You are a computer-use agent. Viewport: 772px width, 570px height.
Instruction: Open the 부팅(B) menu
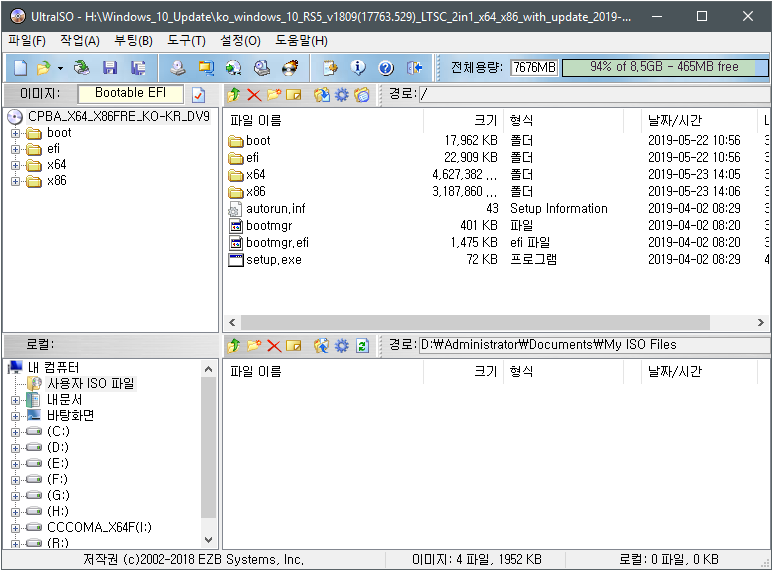click(133, 41)
